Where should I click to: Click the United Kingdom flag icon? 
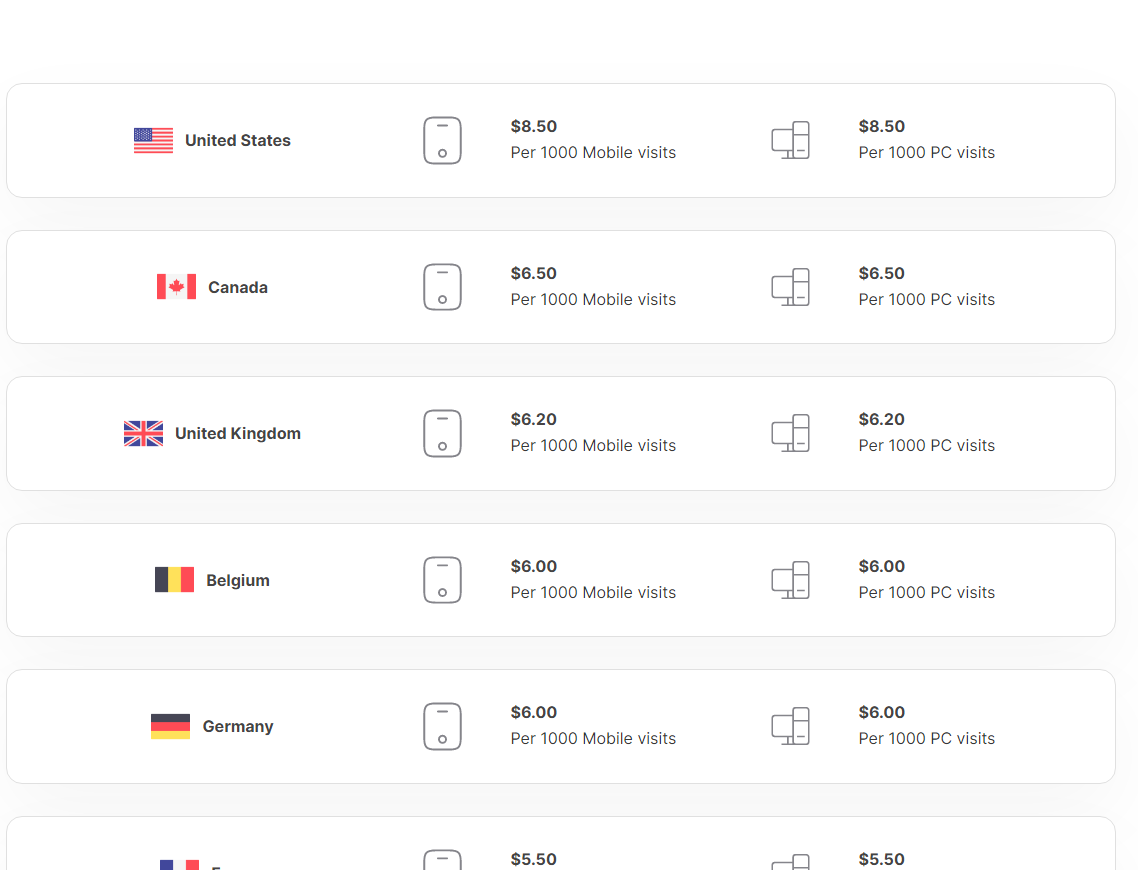click(x=143, y=434)
